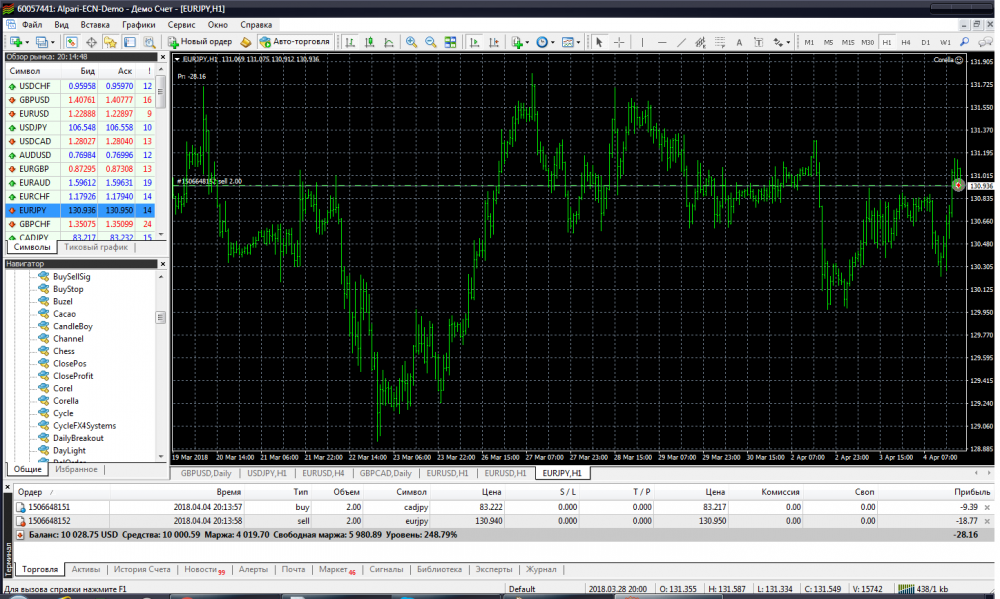Toggle the Market Watch window icon
Screen dimensions: 1000x599
71,42
